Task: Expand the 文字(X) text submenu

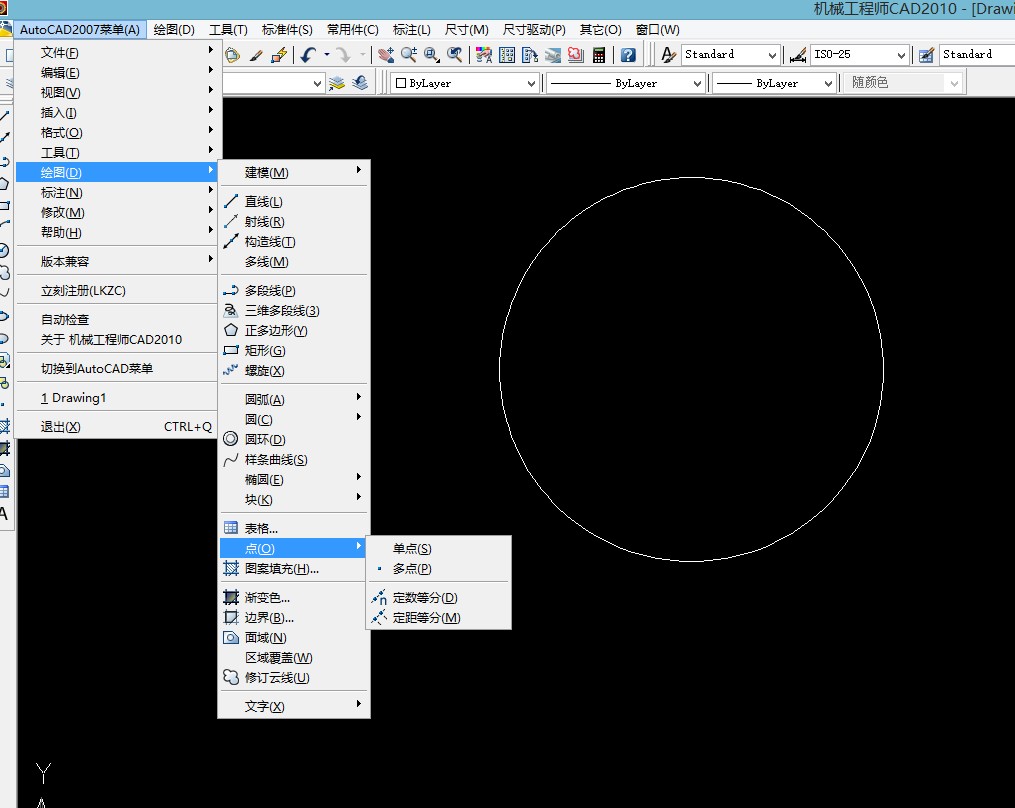Action: pyautogui.click(x=295, y=706)
